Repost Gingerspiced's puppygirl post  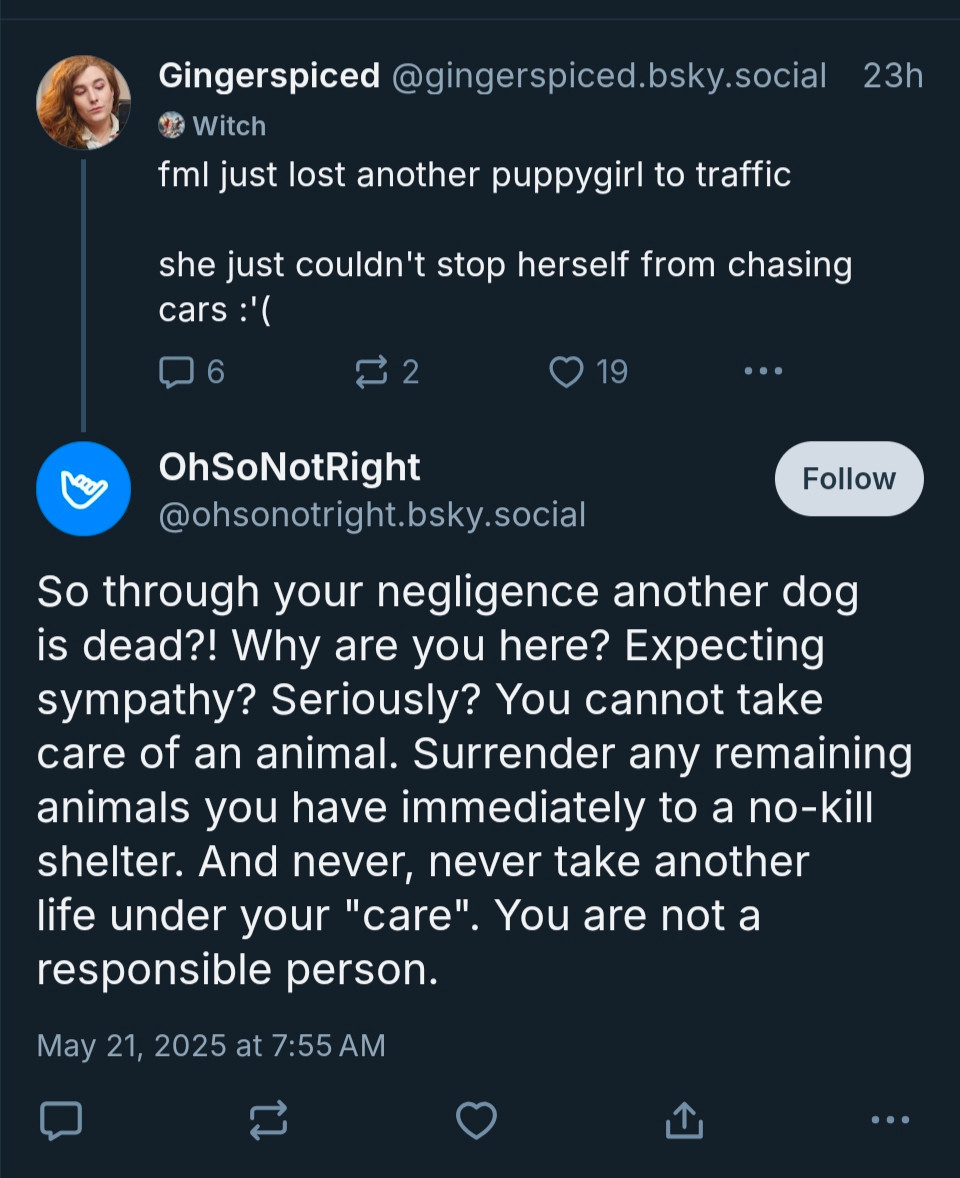tap(387, 372)
